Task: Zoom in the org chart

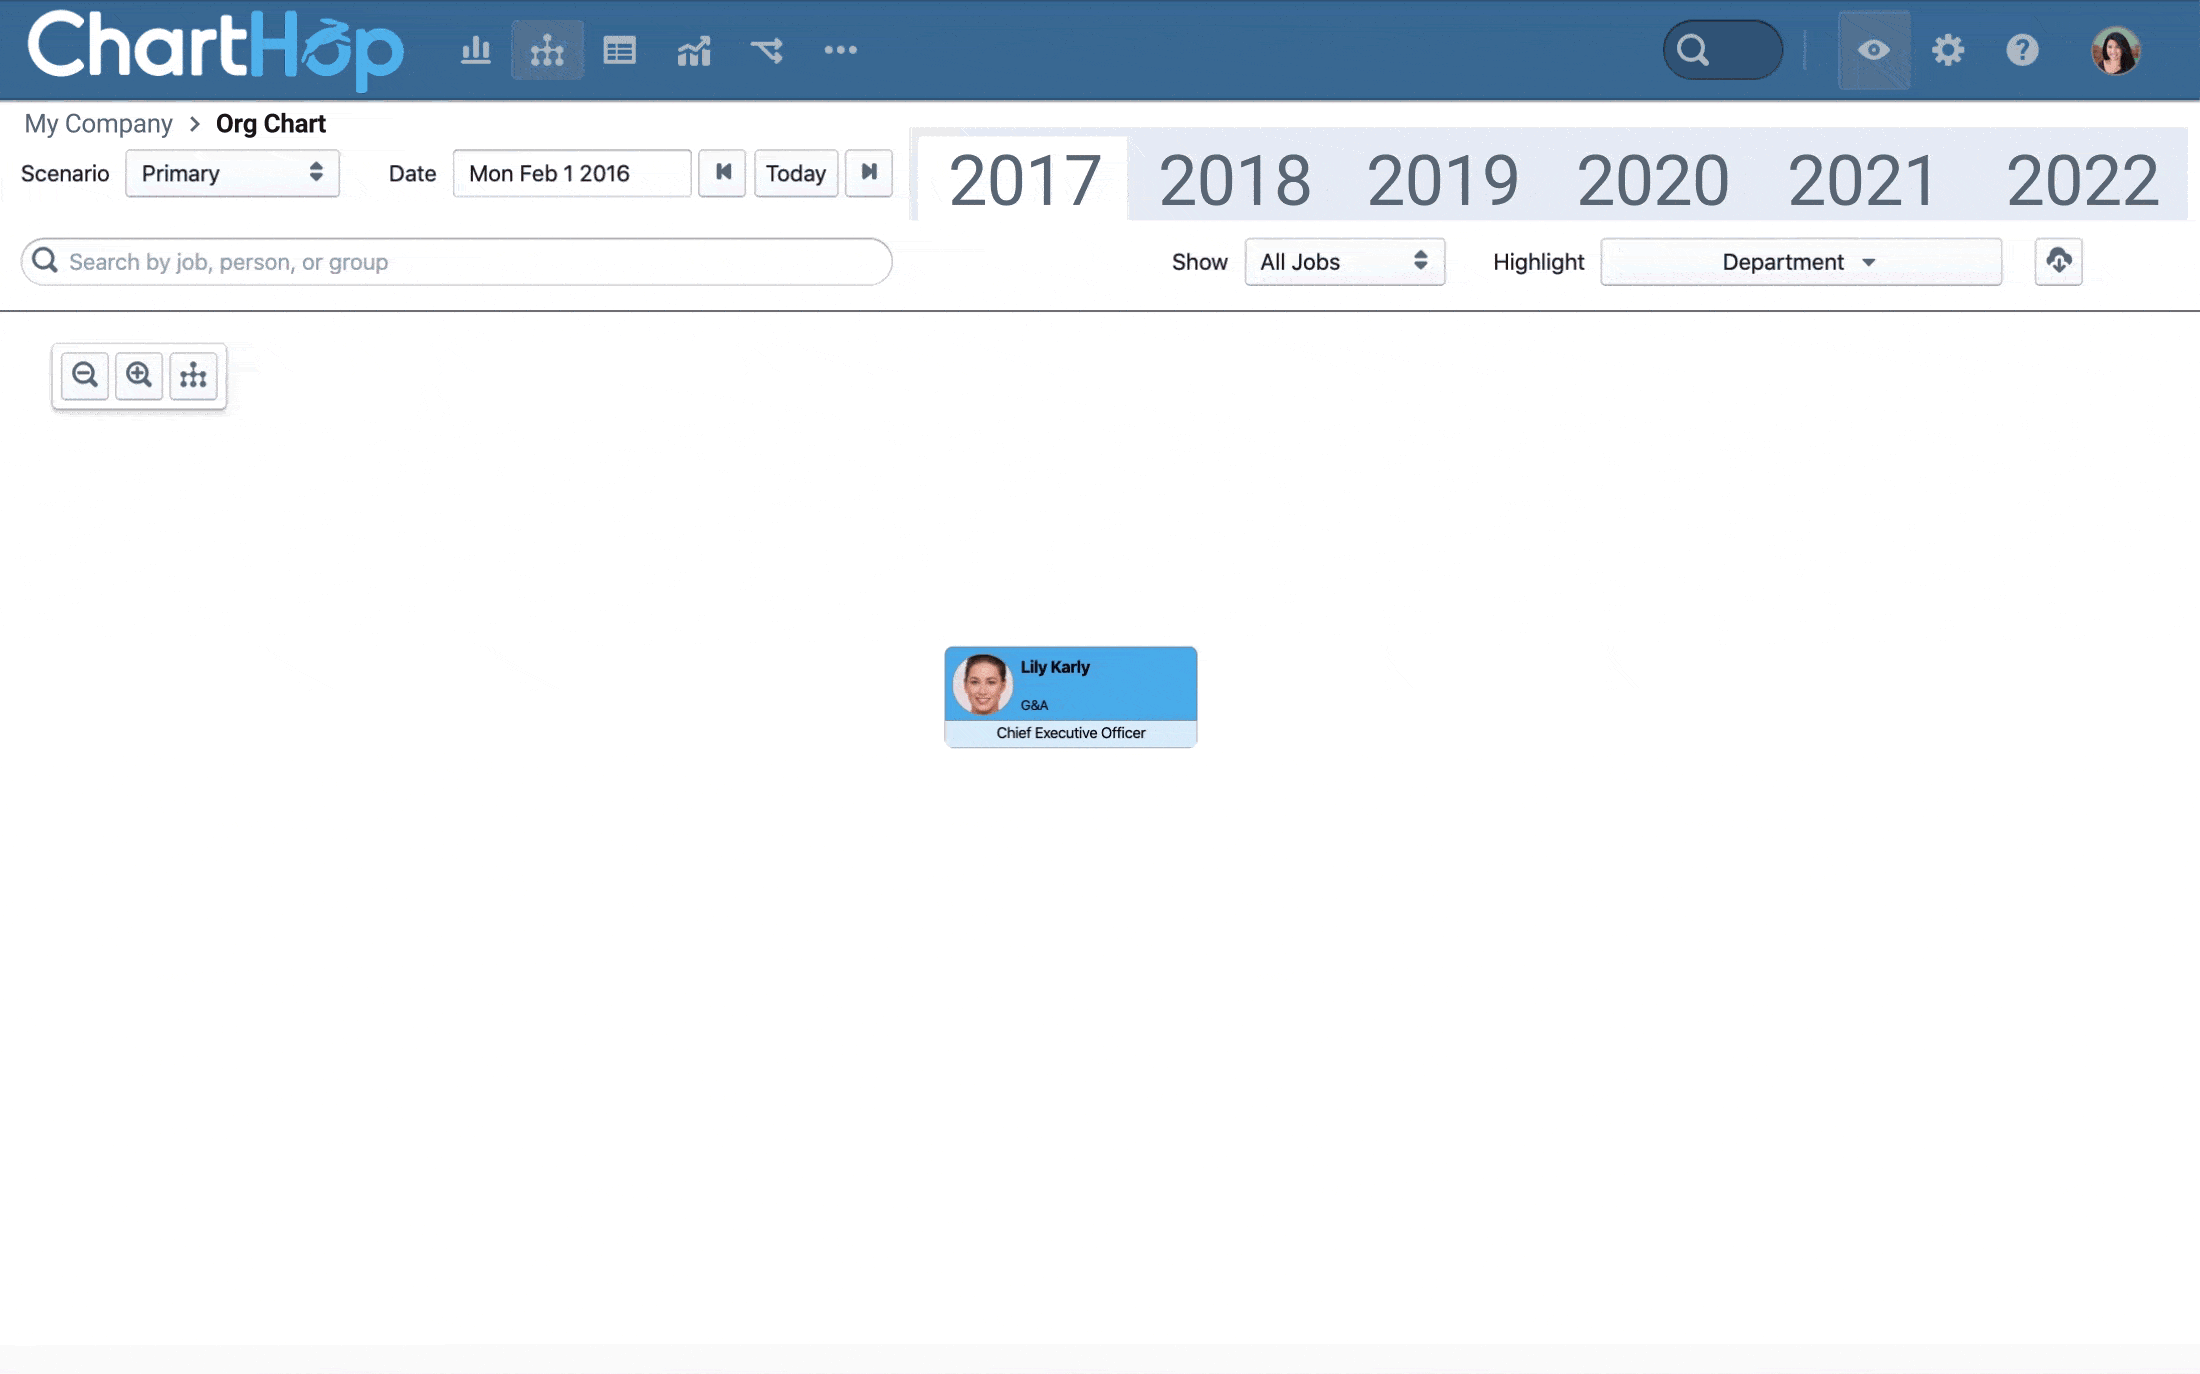Action: pos(139,375)
